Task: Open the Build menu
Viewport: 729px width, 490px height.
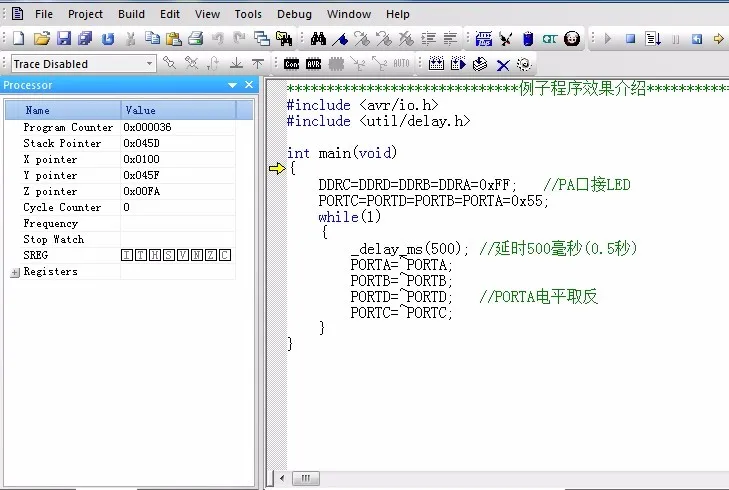Action: tap(131, 14)
